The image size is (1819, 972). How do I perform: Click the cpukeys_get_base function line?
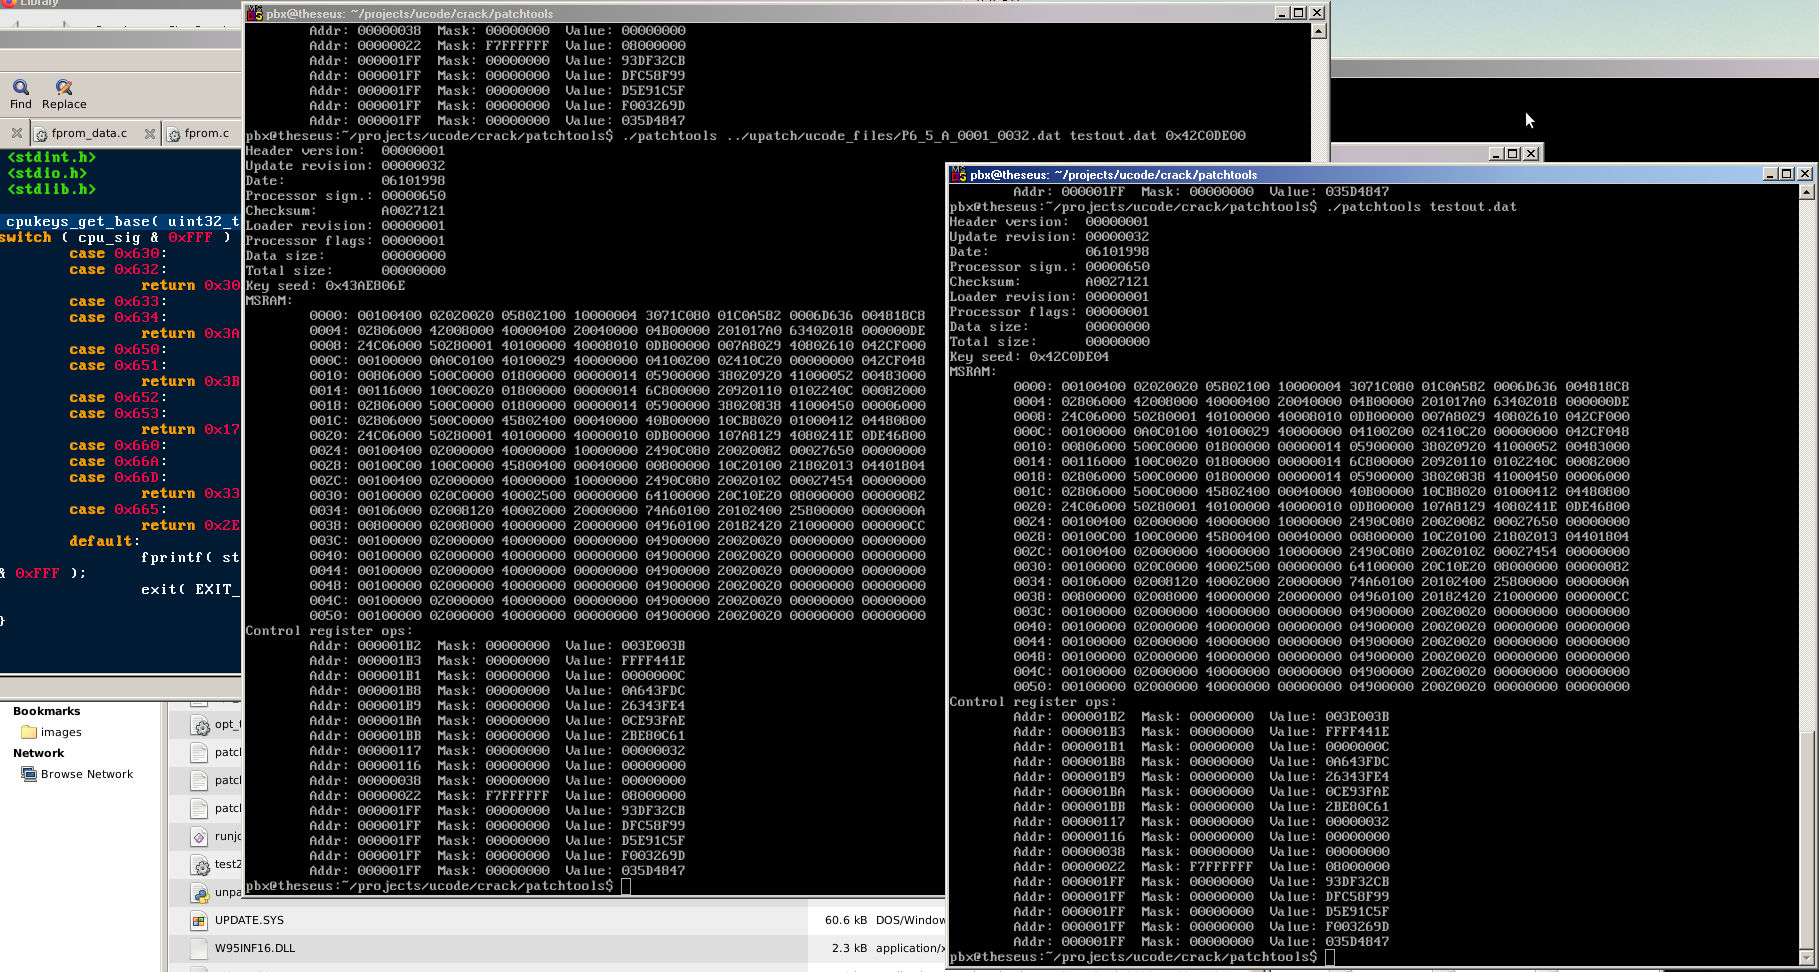(x=122, y=222)
